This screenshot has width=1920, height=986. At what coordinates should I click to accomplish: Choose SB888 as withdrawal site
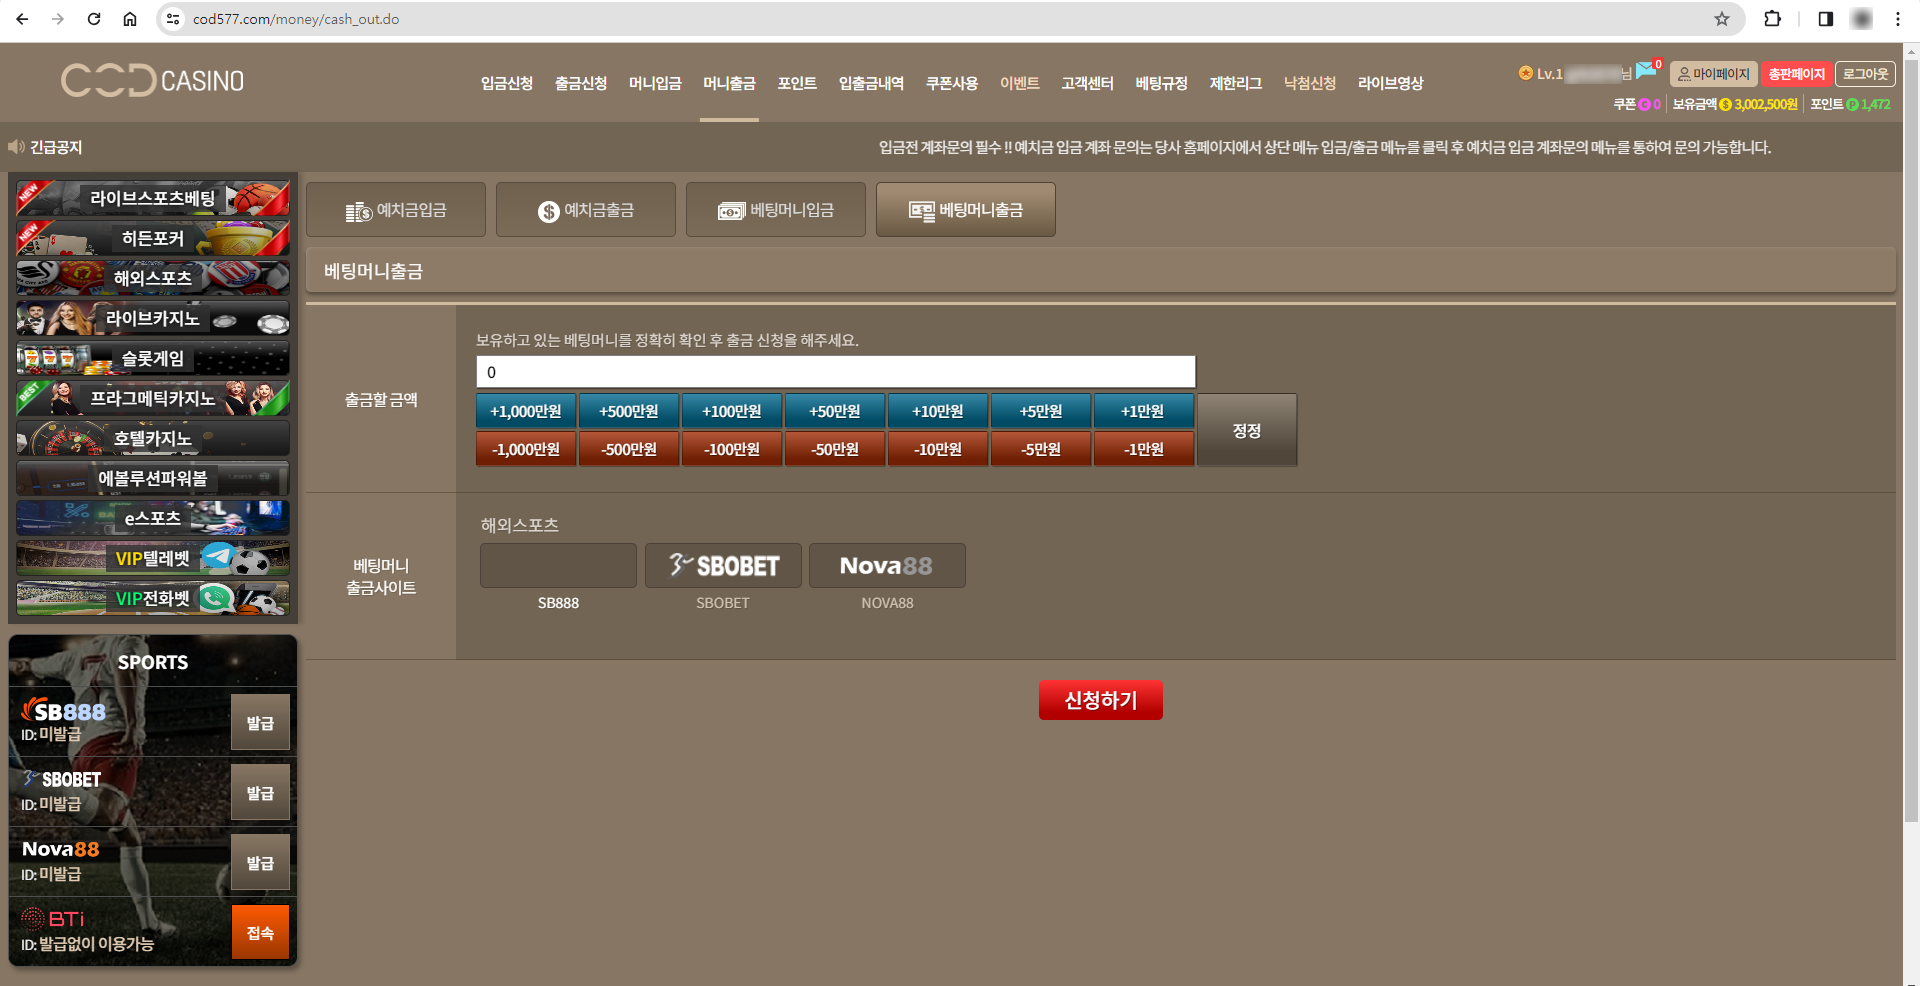click(558, 566)
